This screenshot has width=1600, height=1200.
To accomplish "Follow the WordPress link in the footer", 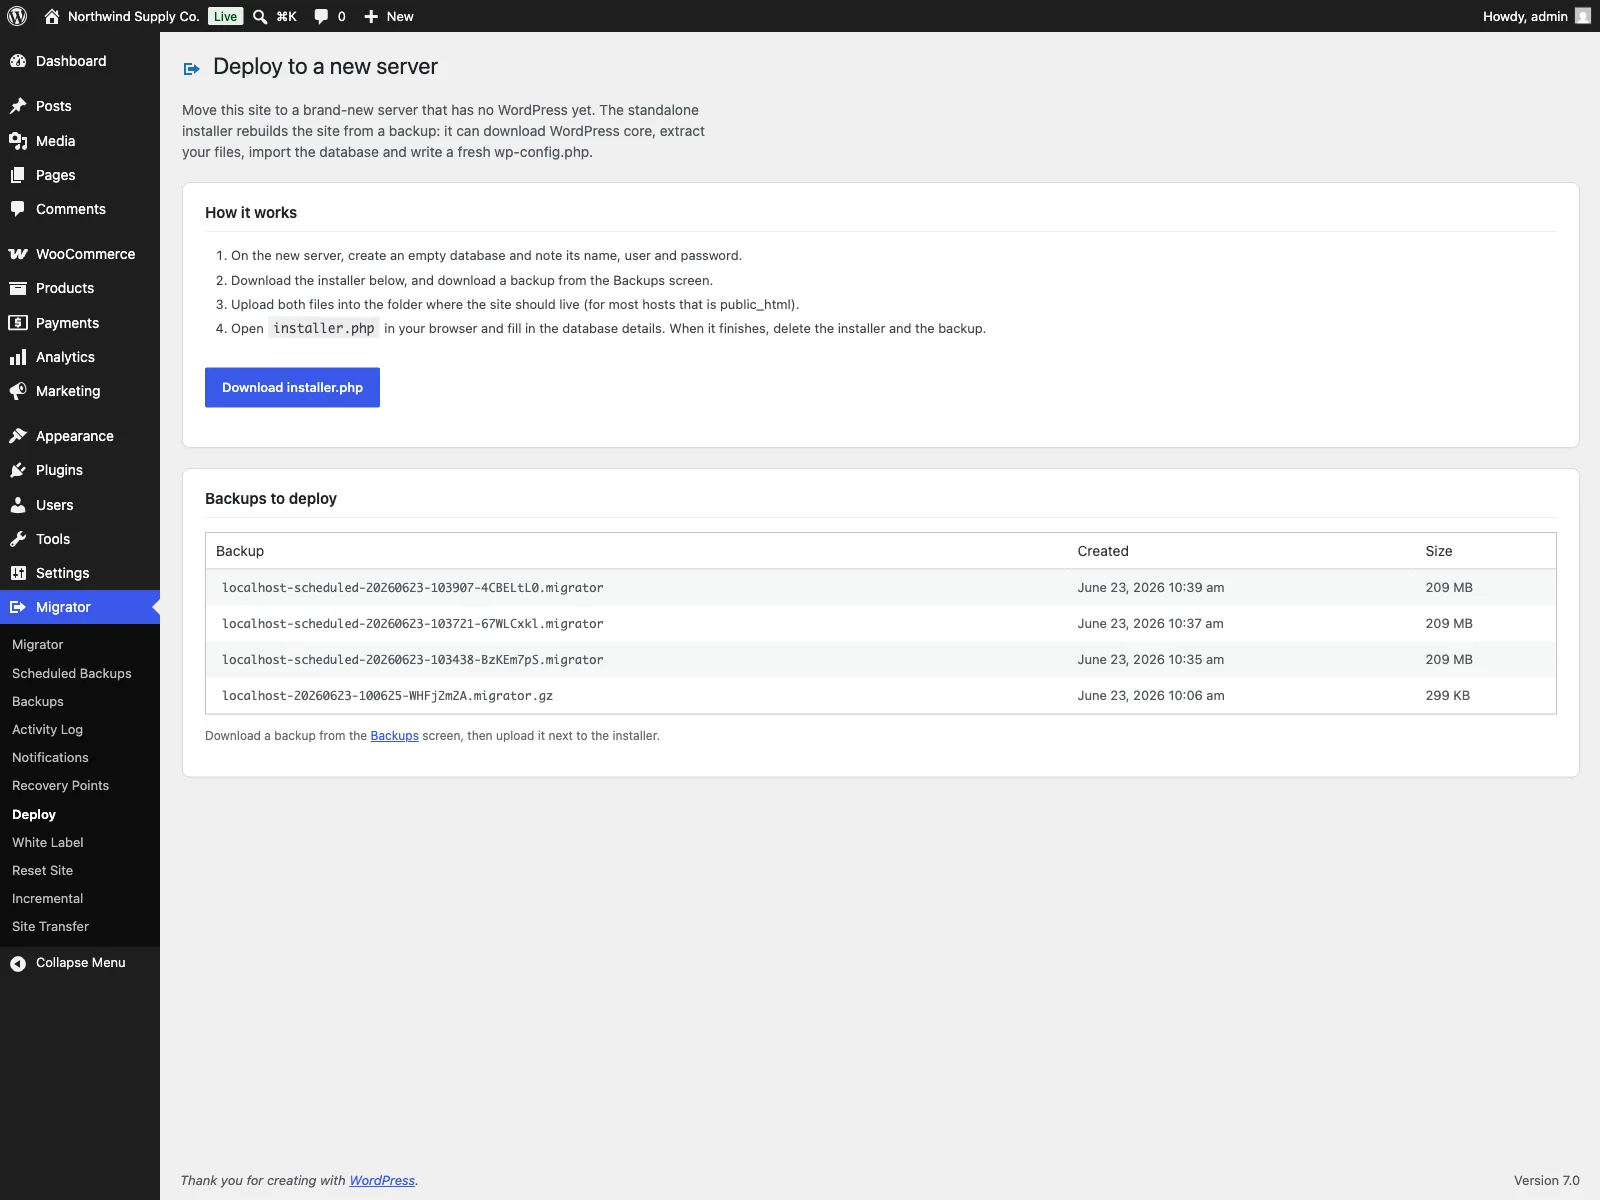I will pyautogui.click(x=382, y=1181).
